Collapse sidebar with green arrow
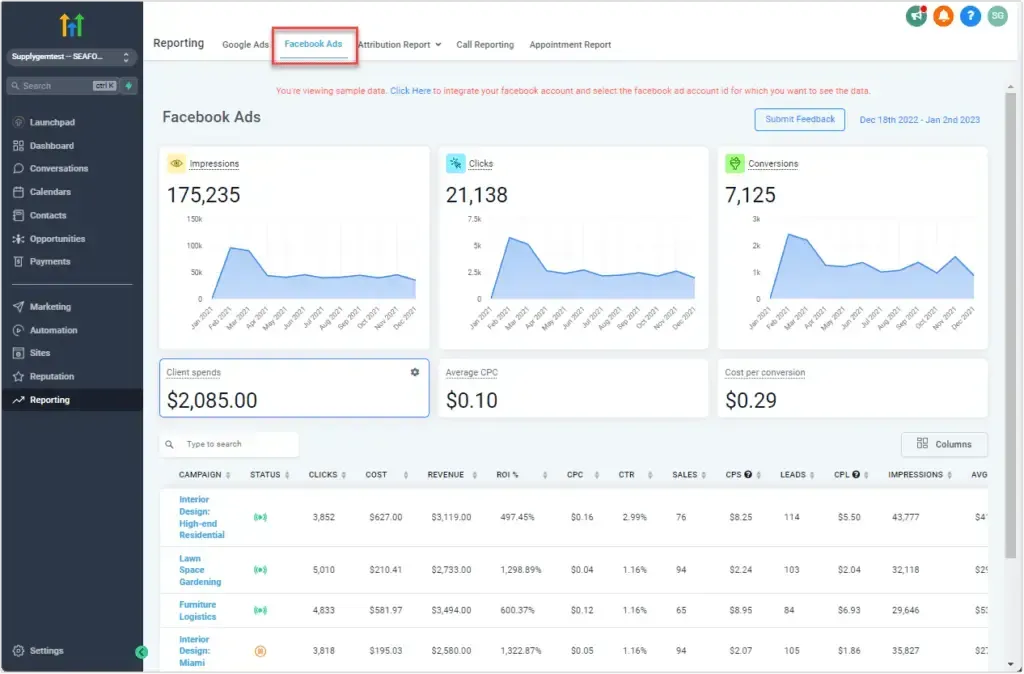This screenshot has height=674, width=1024. (141, 652)
